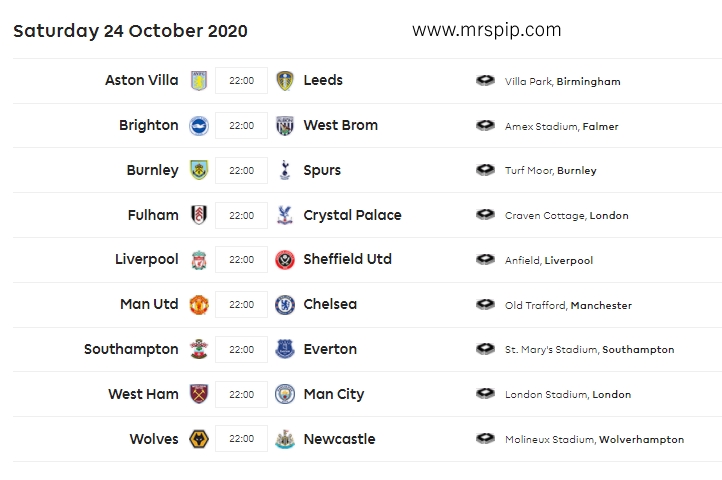The width and height of the screenshot is (722, 480).
Task: Select the Man City badge
Action: (x=285, y=394)
